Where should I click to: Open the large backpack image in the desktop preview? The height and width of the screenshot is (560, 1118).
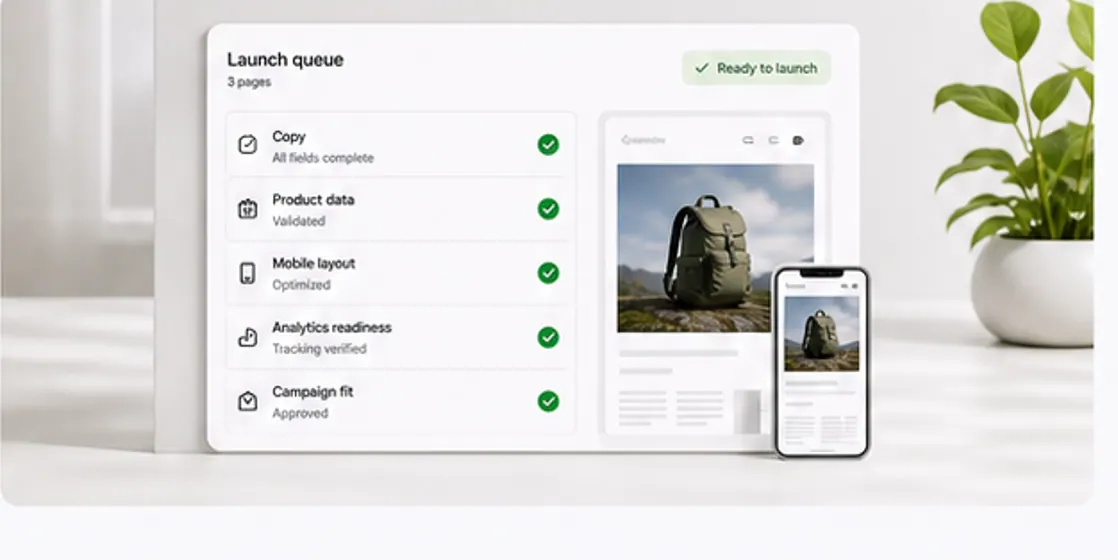(x=715, y=248)
